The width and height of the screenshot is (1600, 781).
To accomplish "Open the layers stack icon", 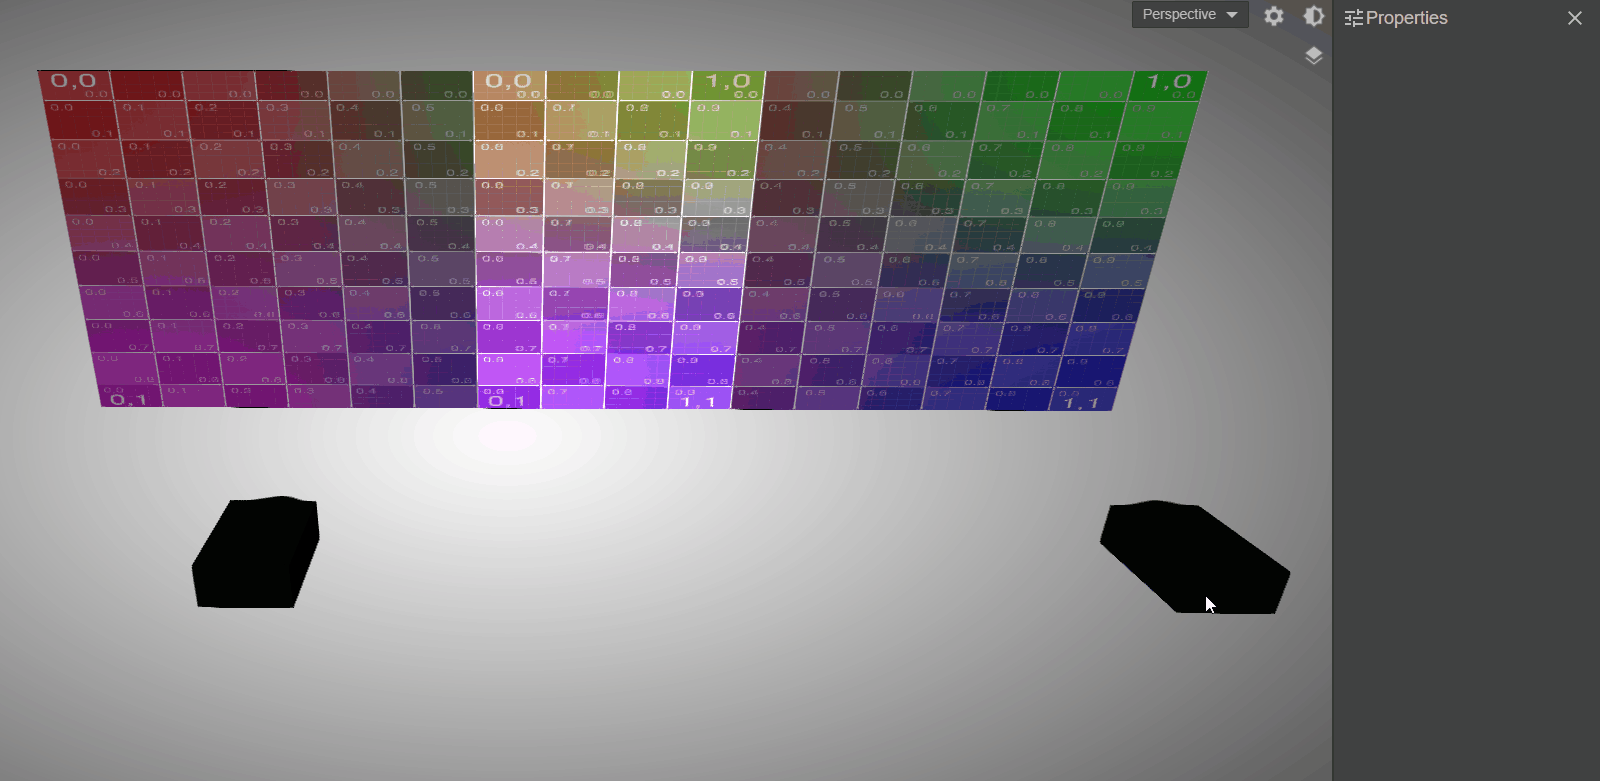I will (1313, 56).
